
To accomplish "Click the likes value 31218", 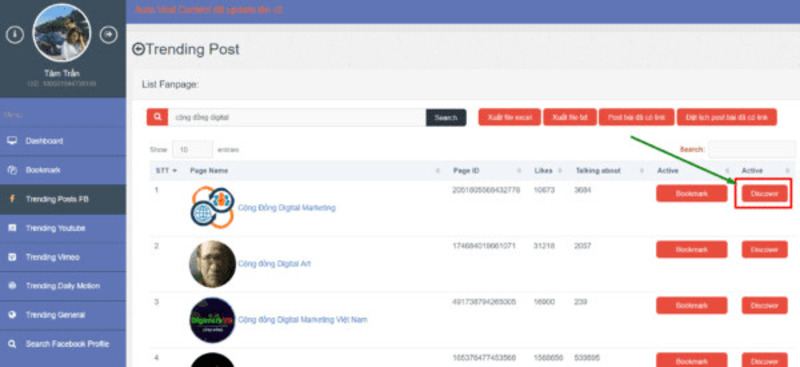I will point(545,246).
